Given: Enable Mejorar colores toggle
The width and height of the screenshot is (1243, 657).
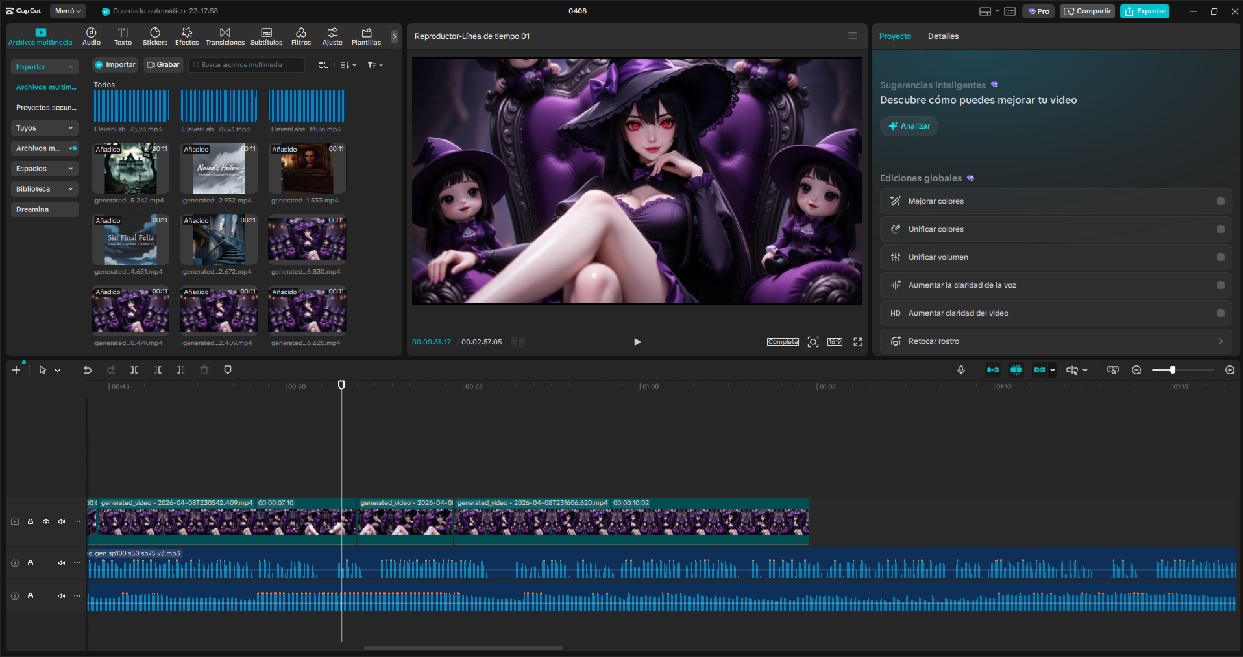Looking at the screenshot, I should [x=1221, y=201].
